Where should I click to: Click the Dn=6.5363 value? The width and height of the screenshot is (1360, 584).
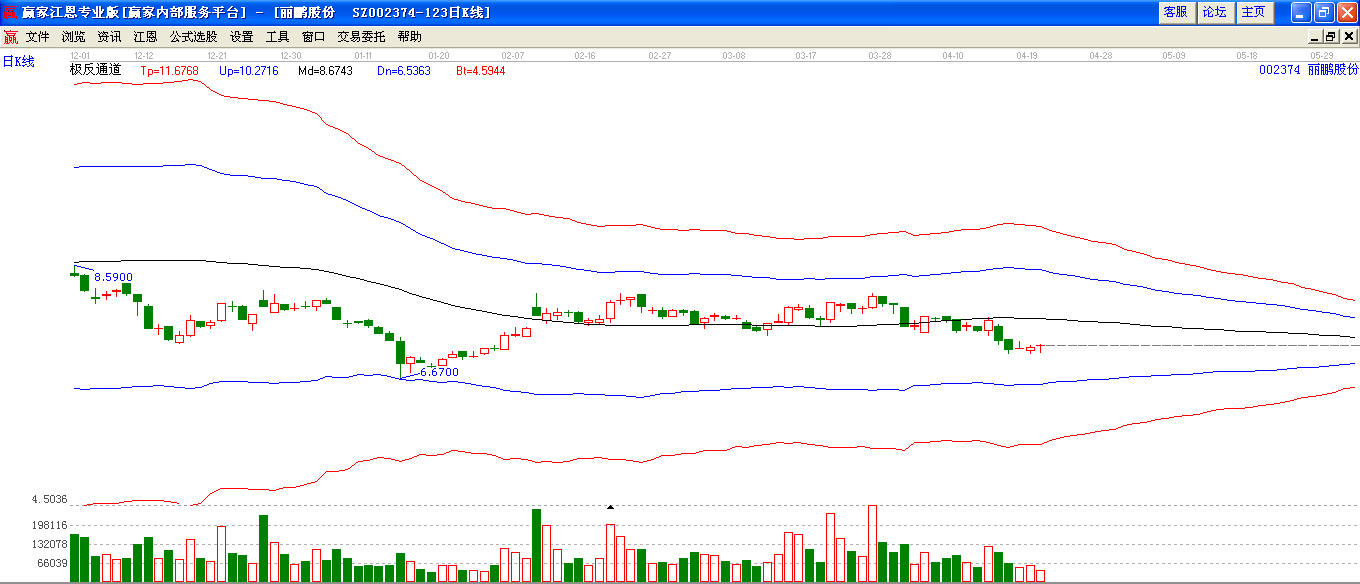coord(404,71)
